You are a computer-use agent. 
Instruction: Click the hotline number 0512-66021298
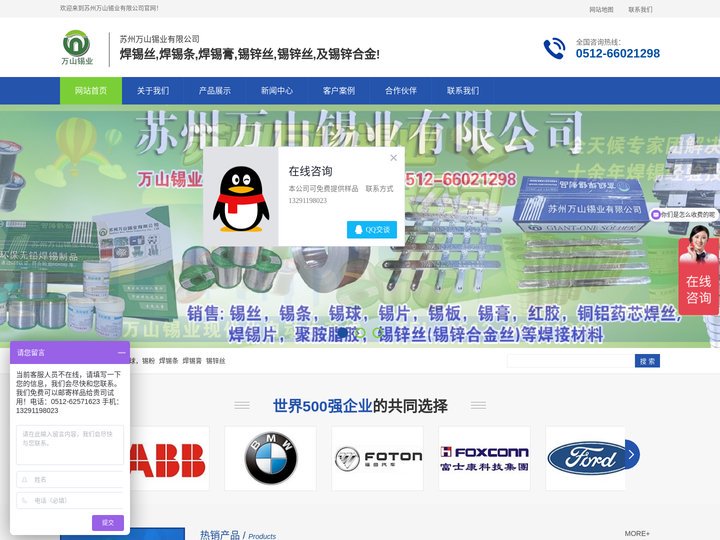tap(618, 53)
